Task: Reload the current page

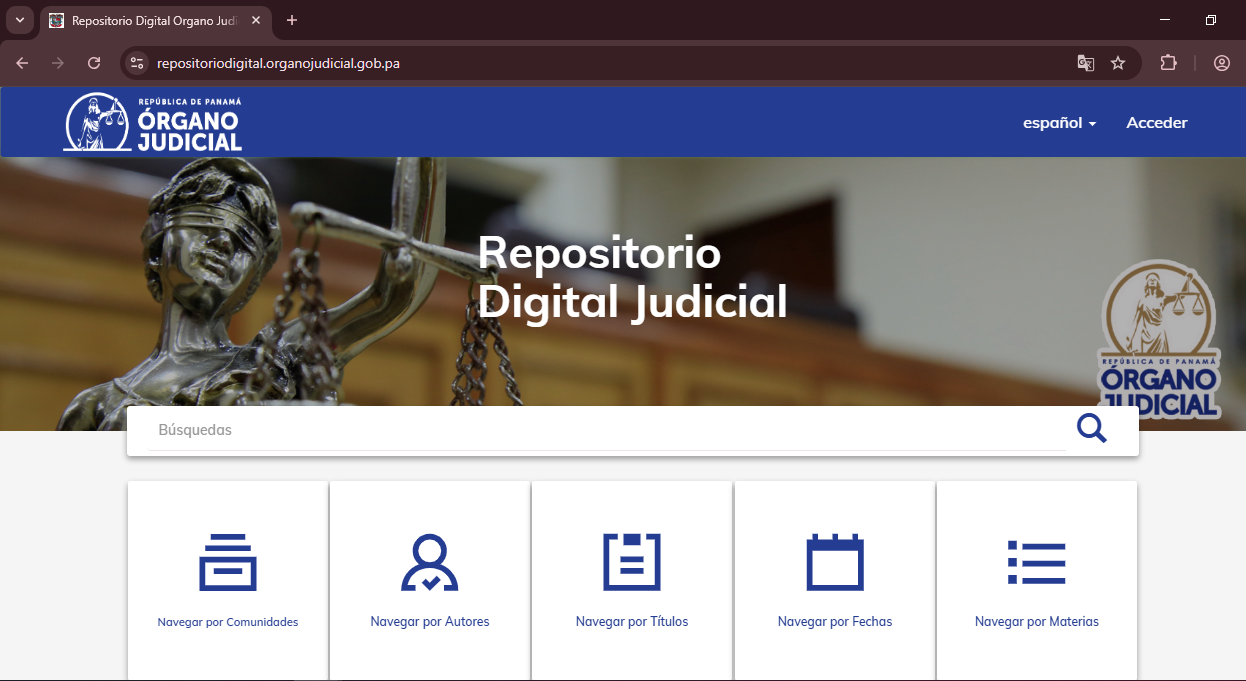Action: [x=94, y=63]
